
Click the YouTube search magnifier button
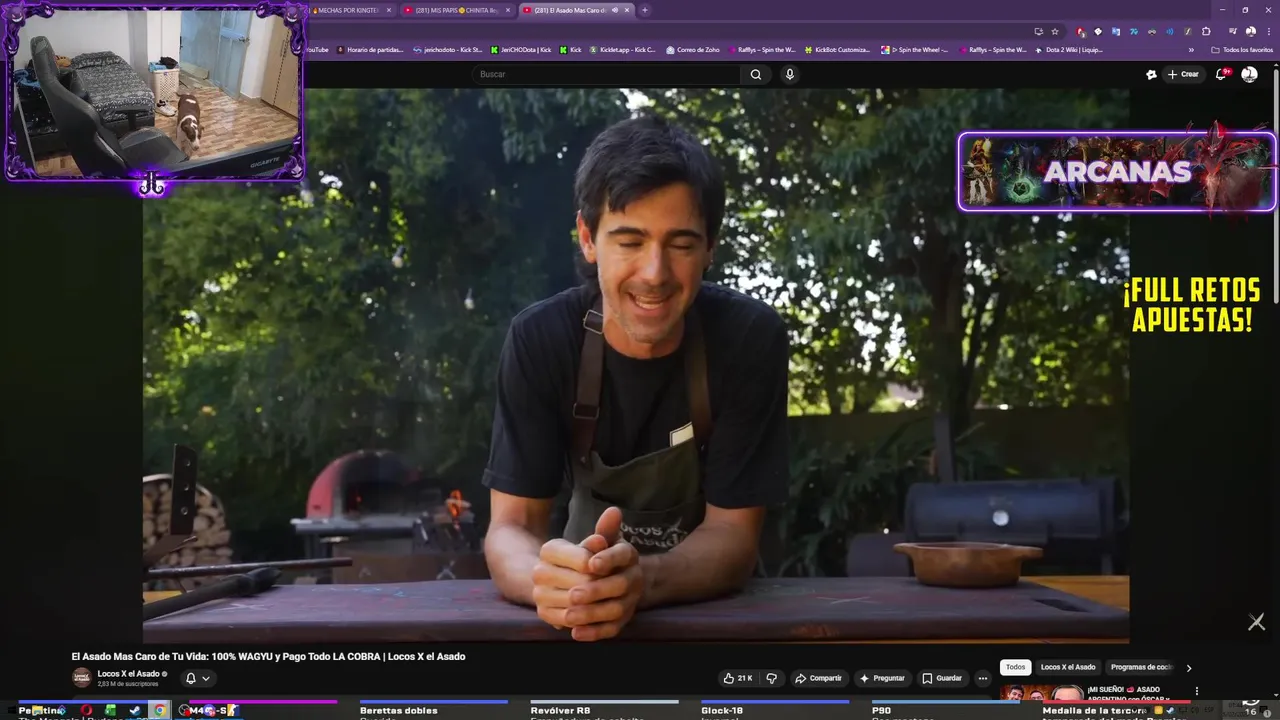[x=756, y=74]
